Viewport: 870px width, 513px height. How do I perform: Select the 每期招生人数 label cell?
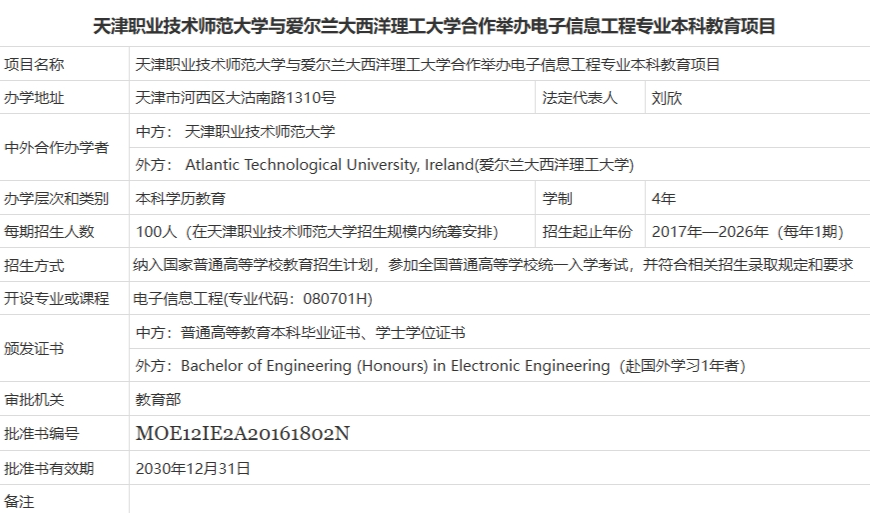pyautogui.click(x=64, y=231)
